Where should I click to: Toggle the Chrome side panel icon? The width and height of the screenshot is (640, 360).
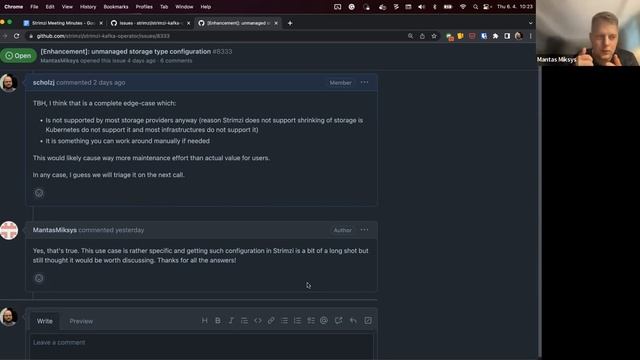[507, 36]
